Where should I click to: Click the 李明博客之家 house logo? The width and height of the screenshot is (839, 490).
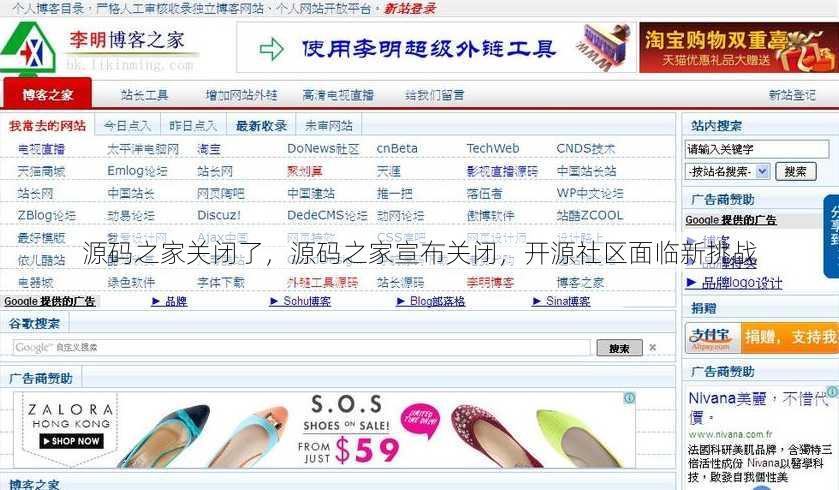[28, 48]
